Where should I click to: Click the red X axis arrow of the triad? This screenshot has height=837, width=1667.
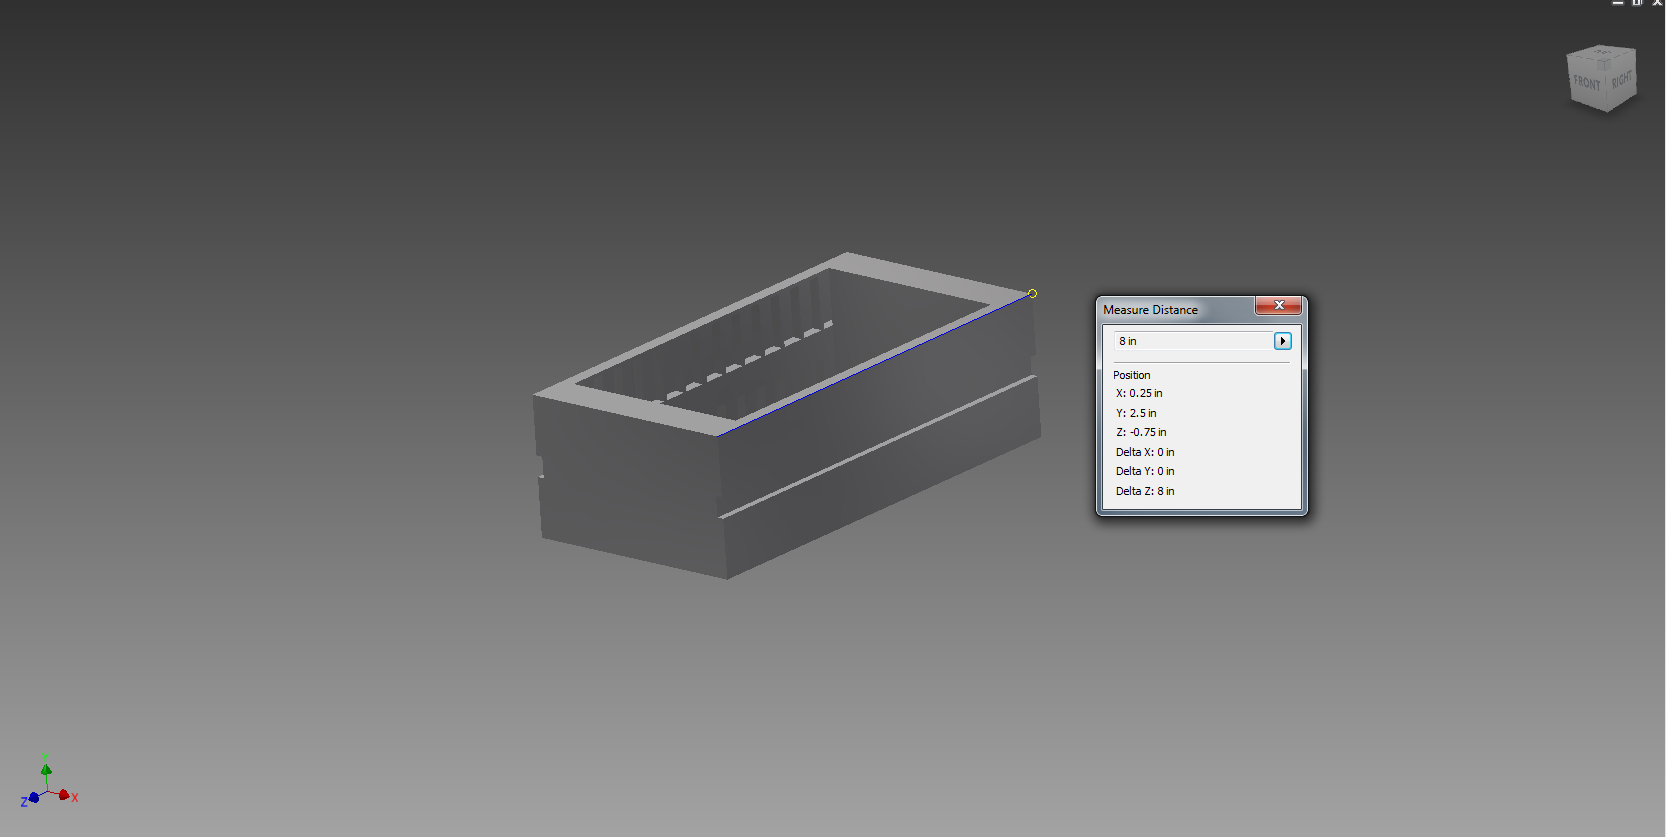[x=65, y=795]
